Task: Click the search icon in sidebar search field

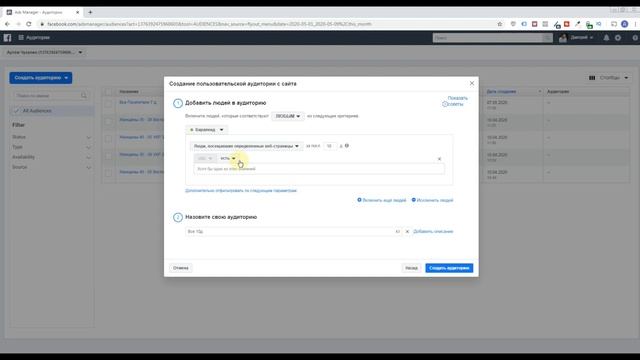Action: tap(84, 96)
